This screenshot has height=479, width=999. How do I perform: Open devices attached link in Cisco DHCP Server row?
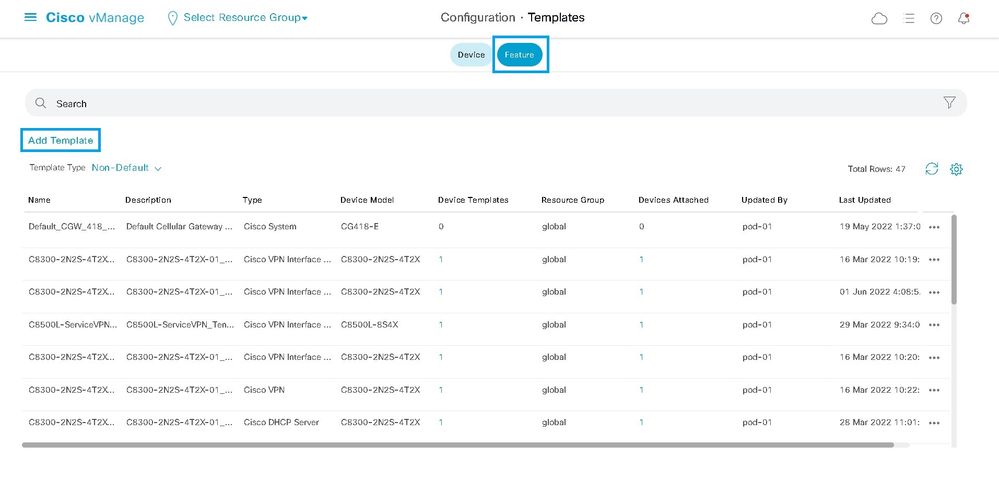click(641, 422)
